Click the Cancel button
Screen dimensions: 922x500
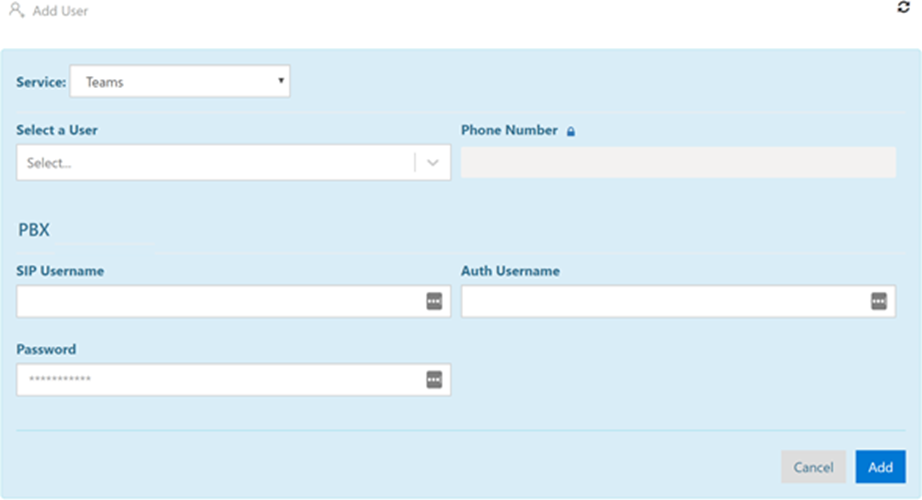pos(813,467)
